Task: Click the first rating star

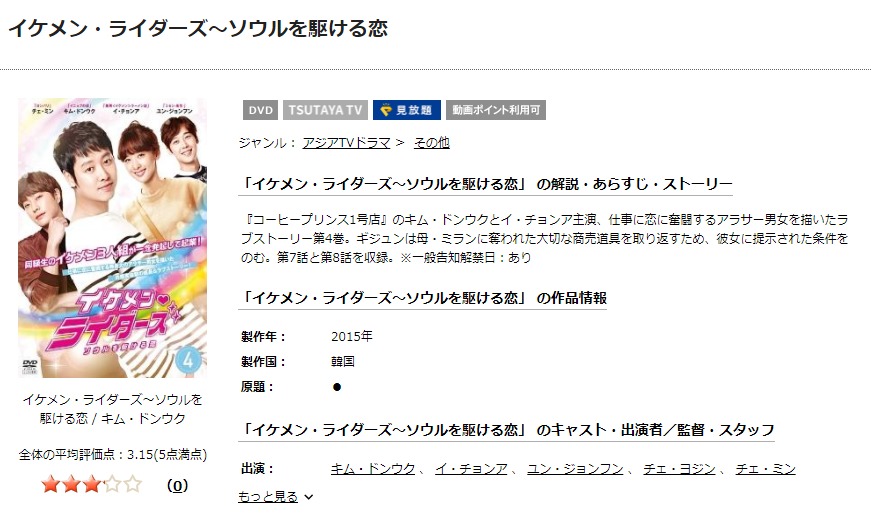Action: click(51, 485)
